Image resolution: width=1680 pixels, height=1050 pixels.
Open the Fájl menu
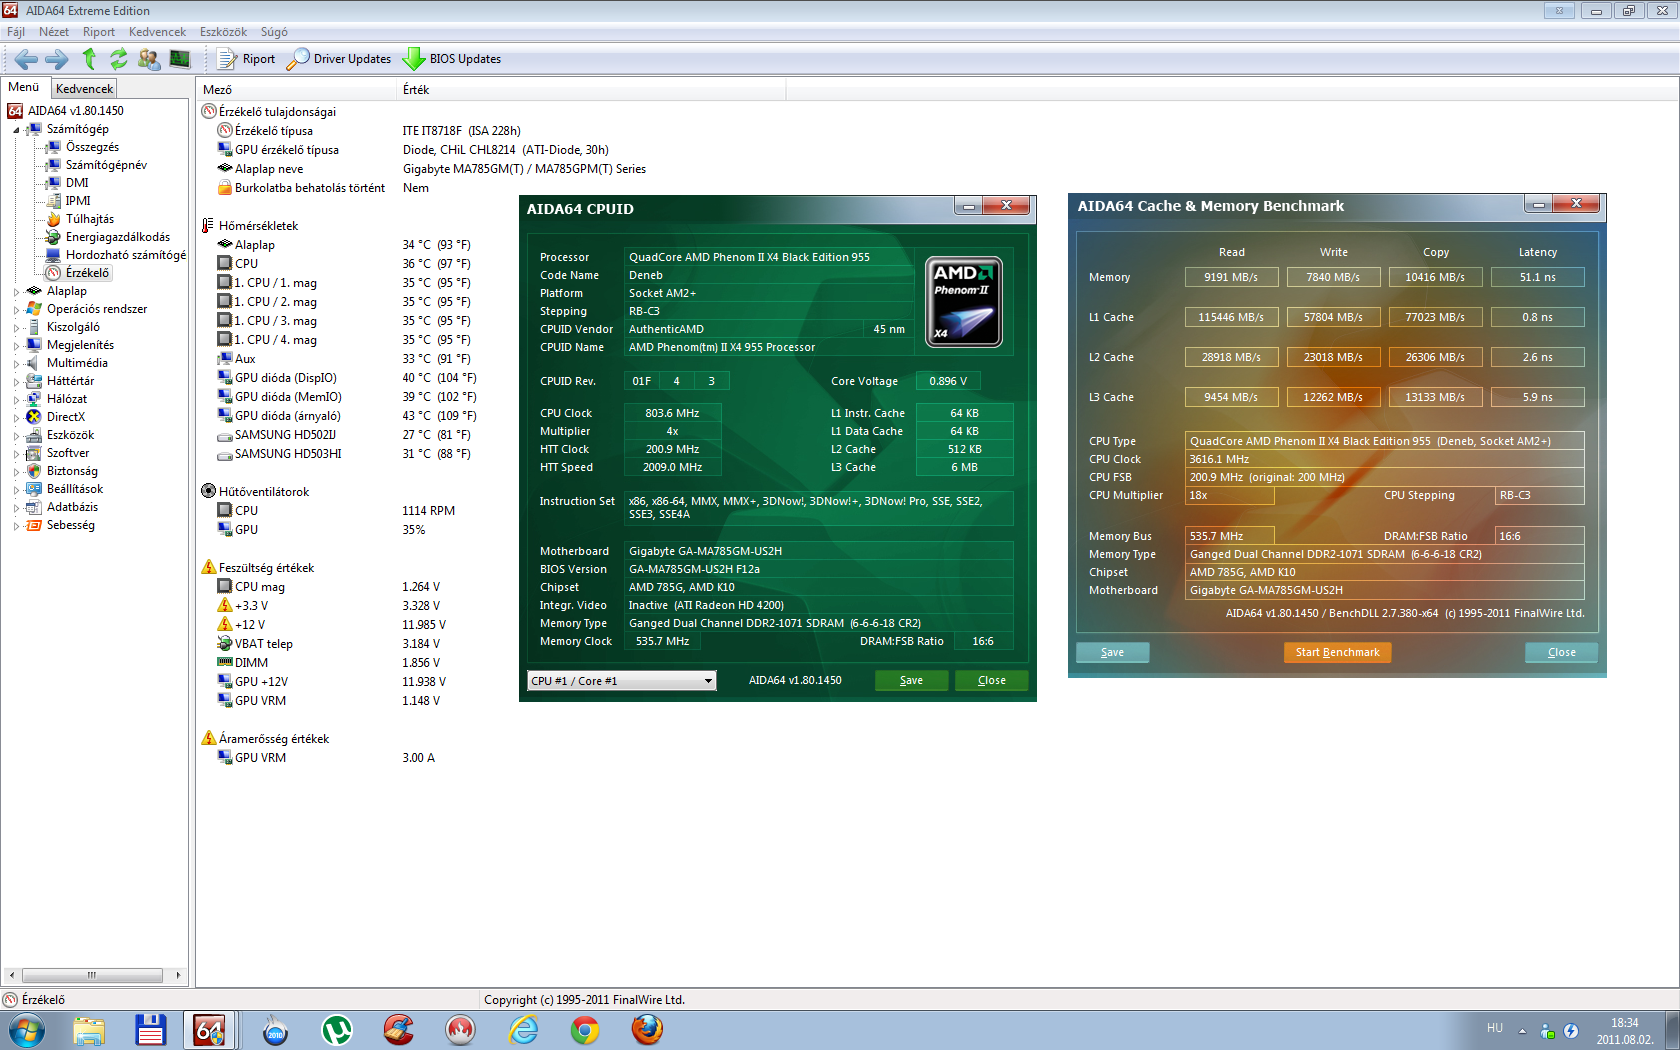point(16,32)
